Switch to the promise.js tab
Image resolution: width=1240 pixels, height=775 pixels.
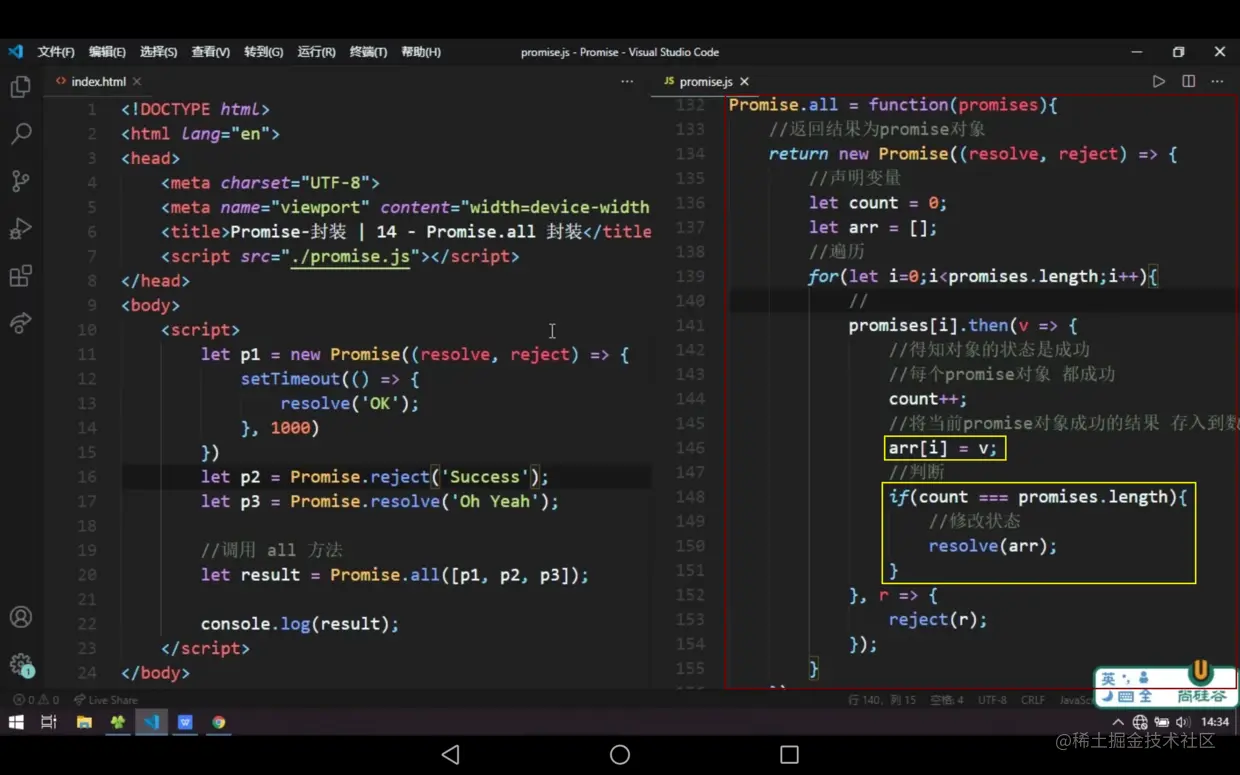[706, 82]
